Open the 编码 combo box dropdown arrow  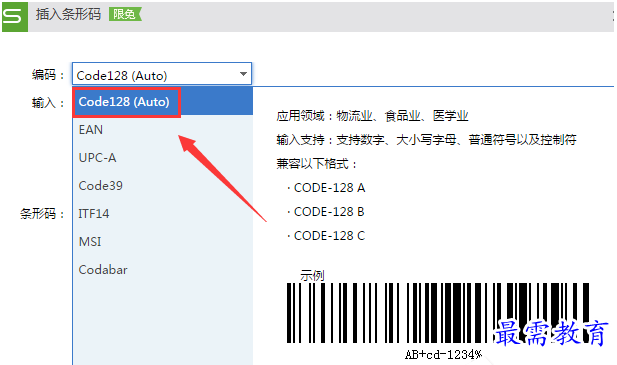pos(243,74)
